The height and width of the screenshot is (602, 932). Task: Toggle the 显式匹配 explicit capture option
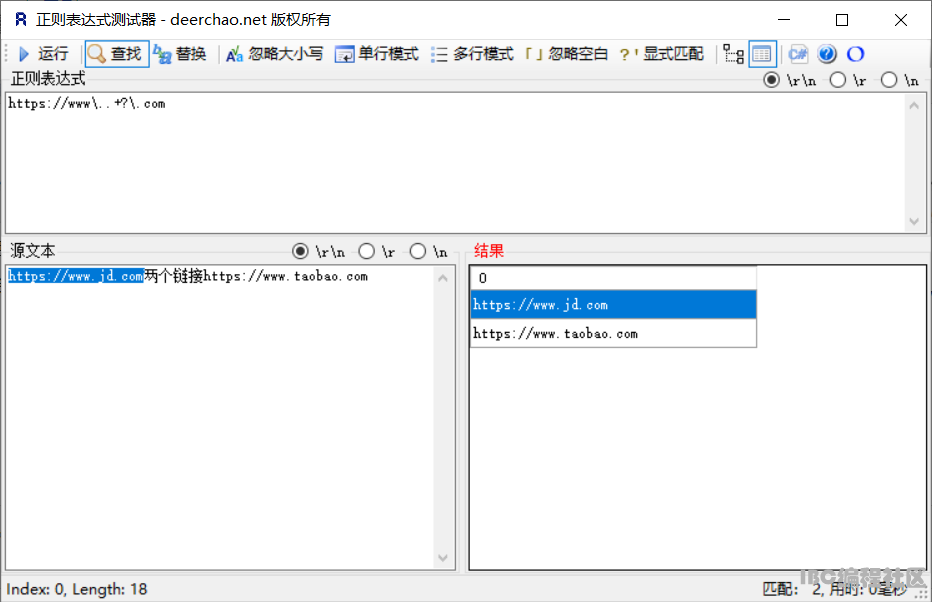(661, 54)
